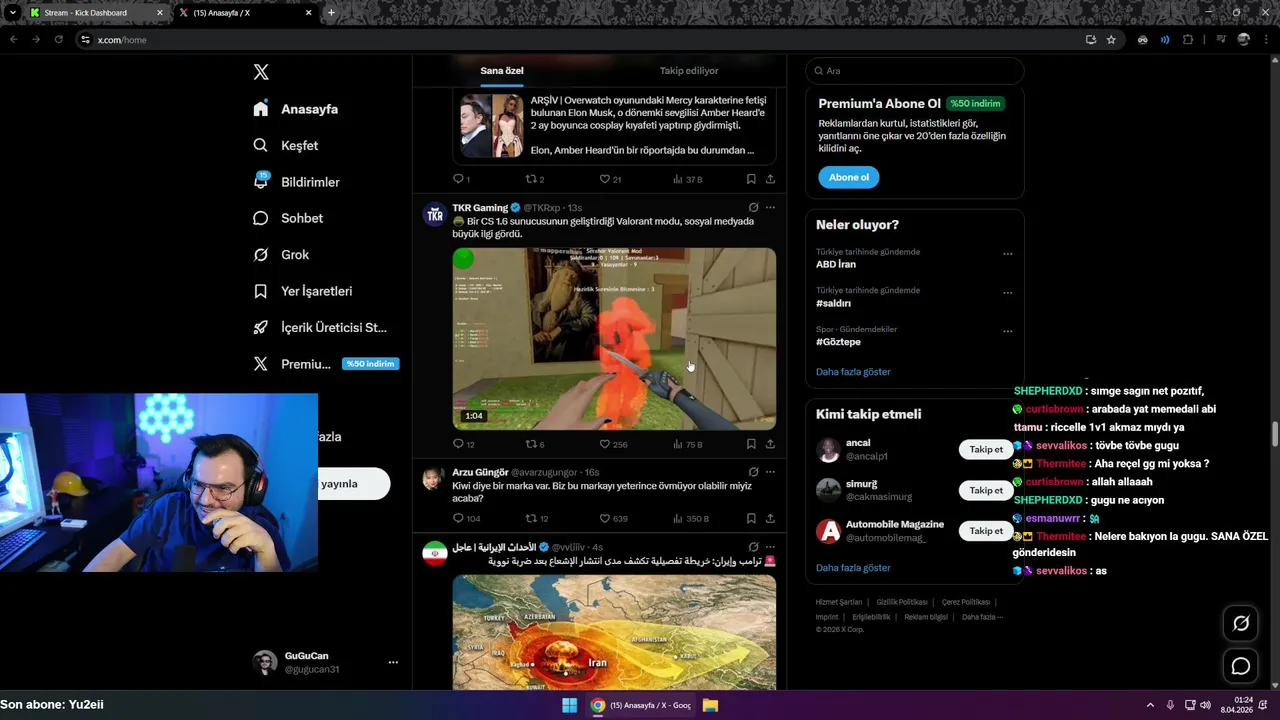Open Grok from the sidebar

click(x=281, y=254)
